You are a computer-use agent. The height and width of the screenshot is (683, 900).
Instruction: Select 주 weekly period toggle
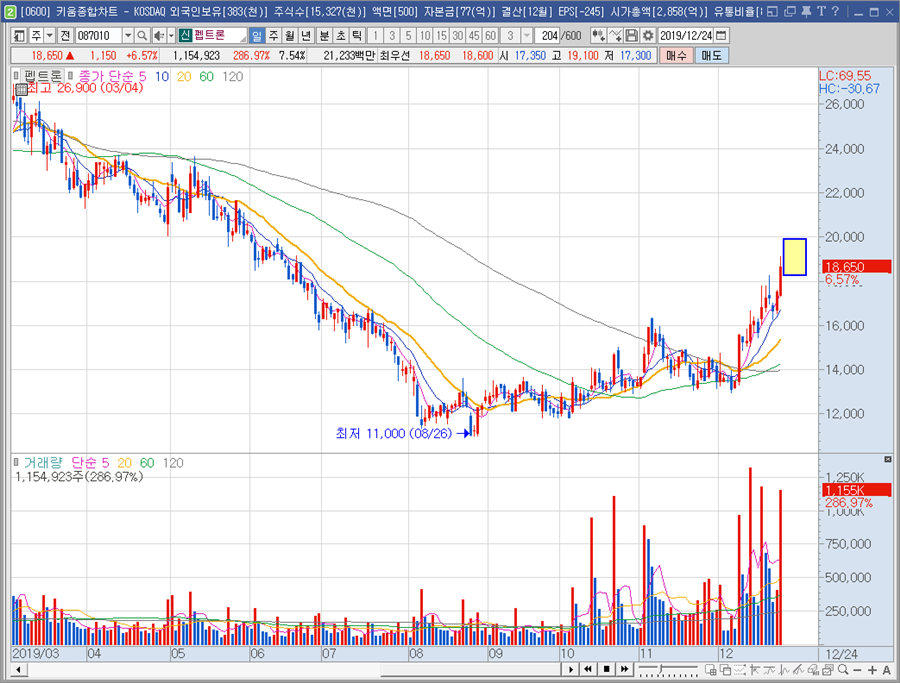pos(273,36)
